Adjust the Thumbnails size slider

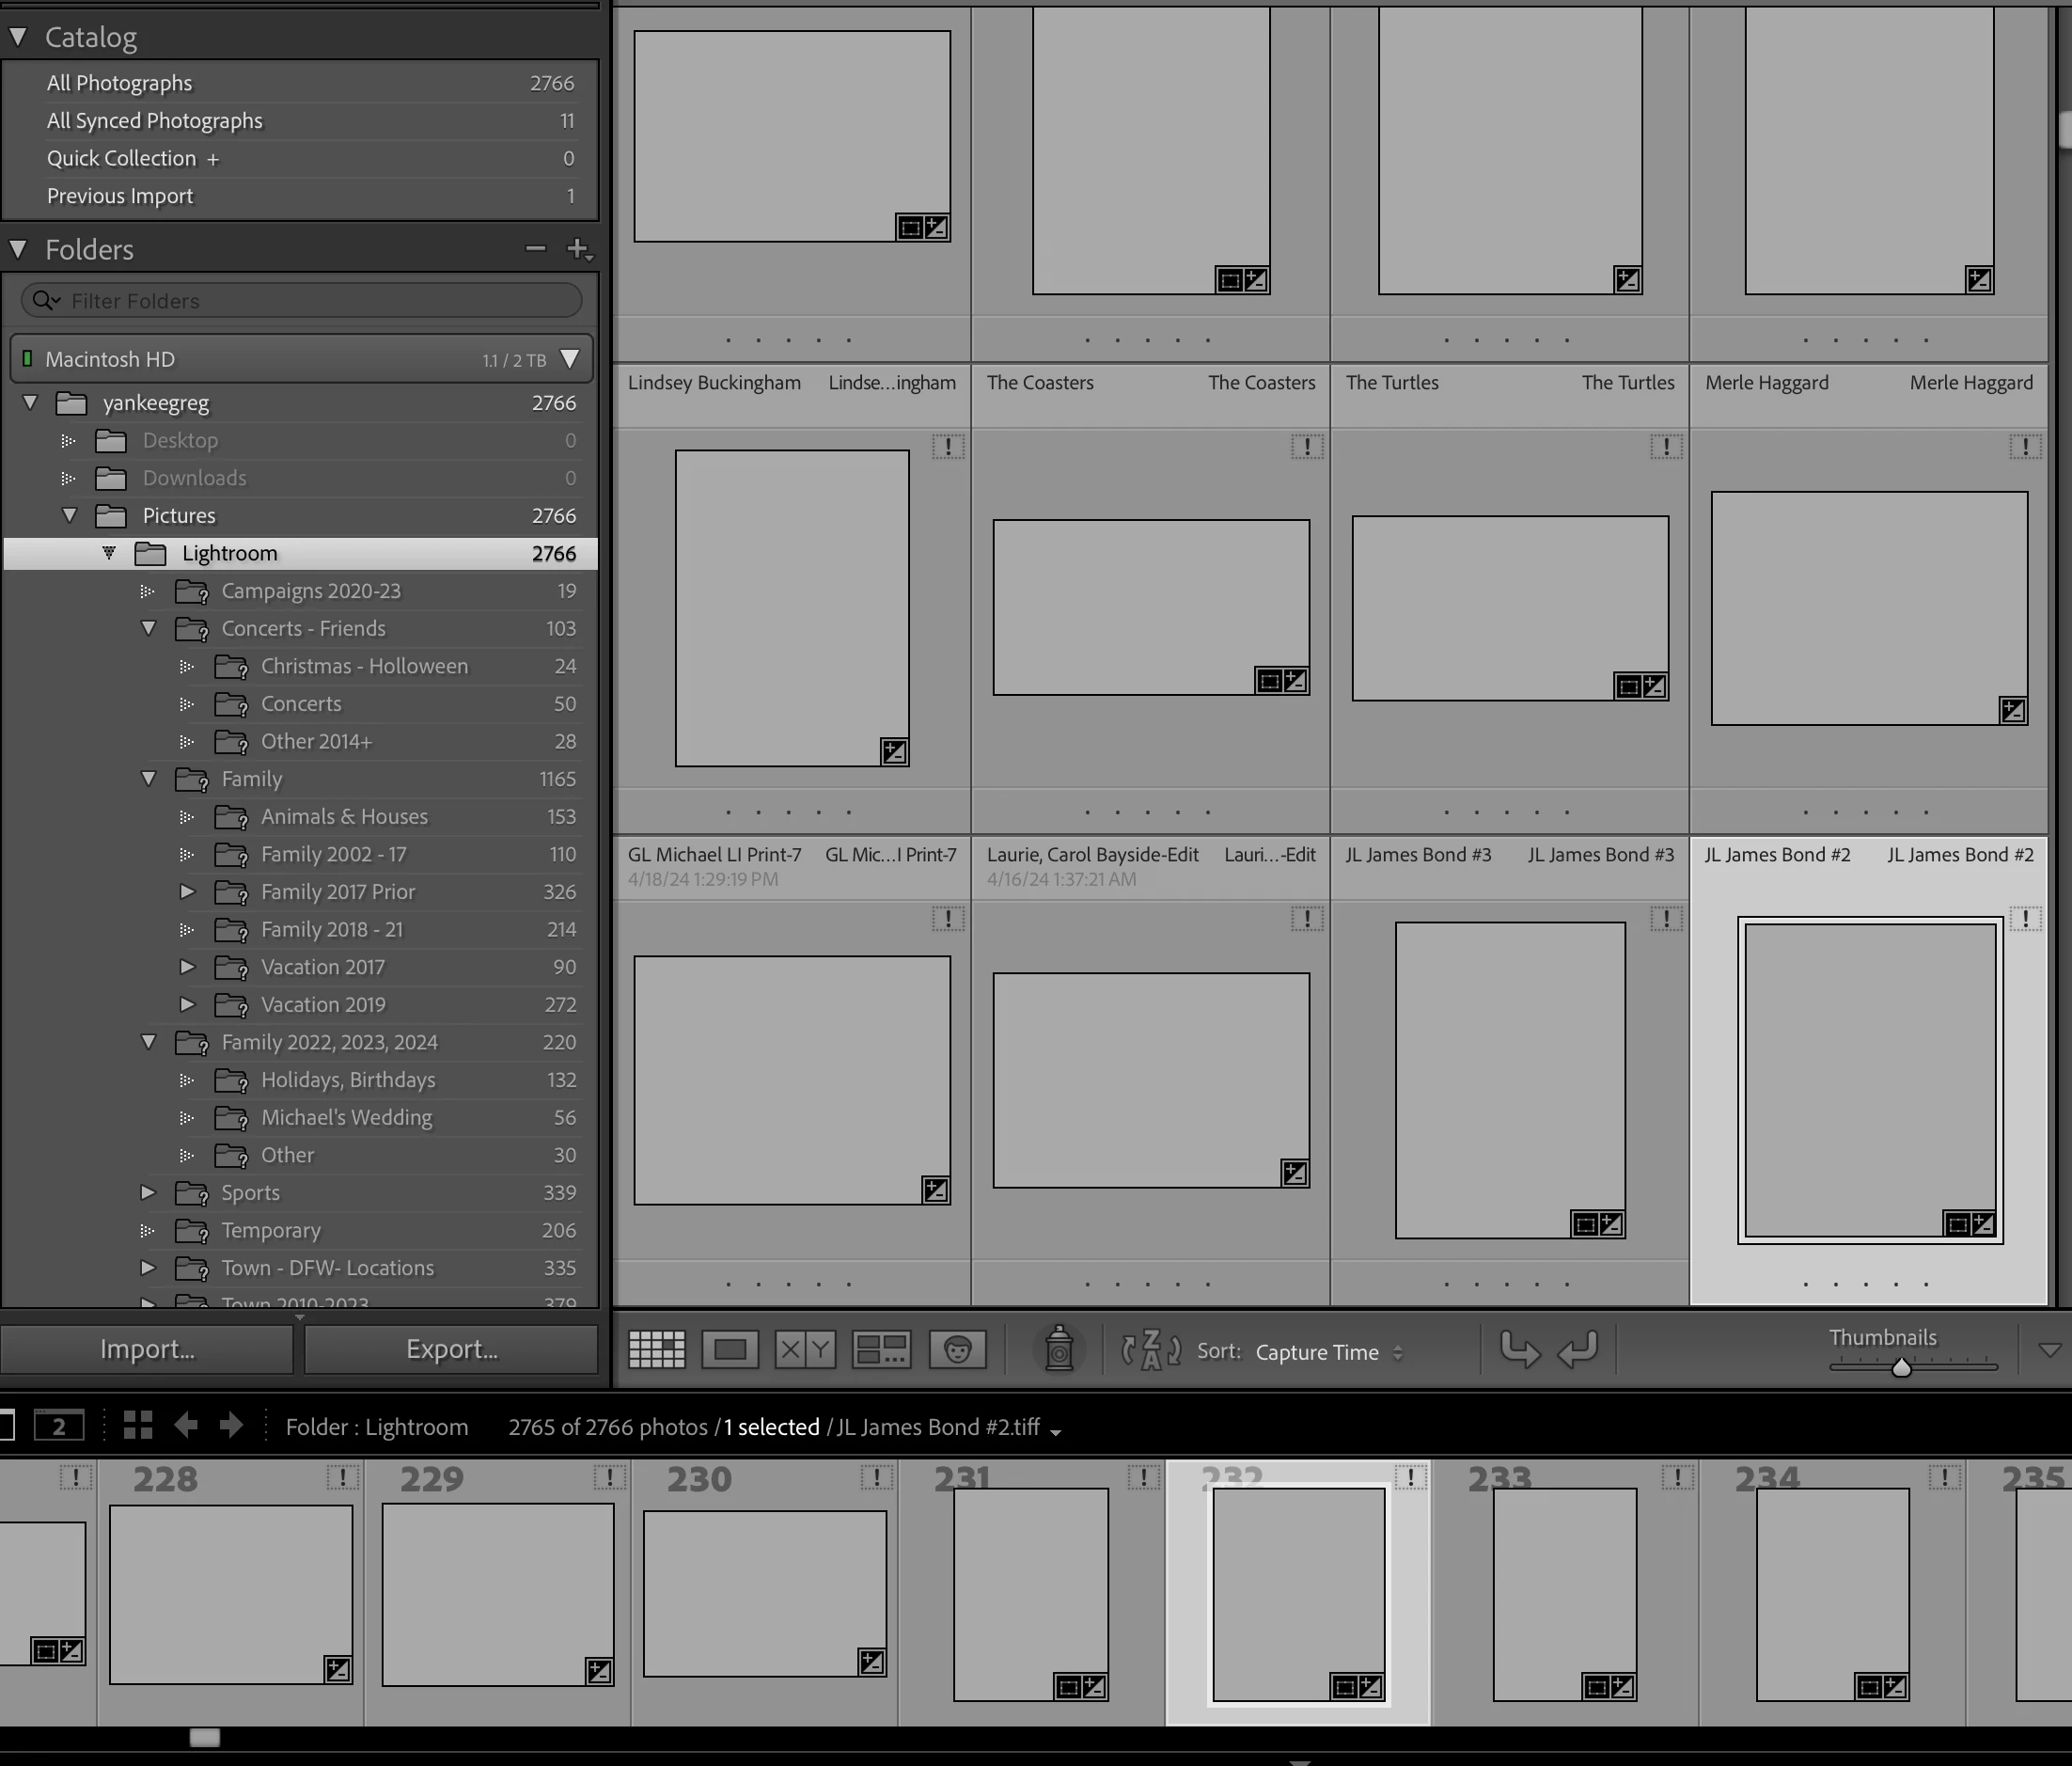1901,1367
